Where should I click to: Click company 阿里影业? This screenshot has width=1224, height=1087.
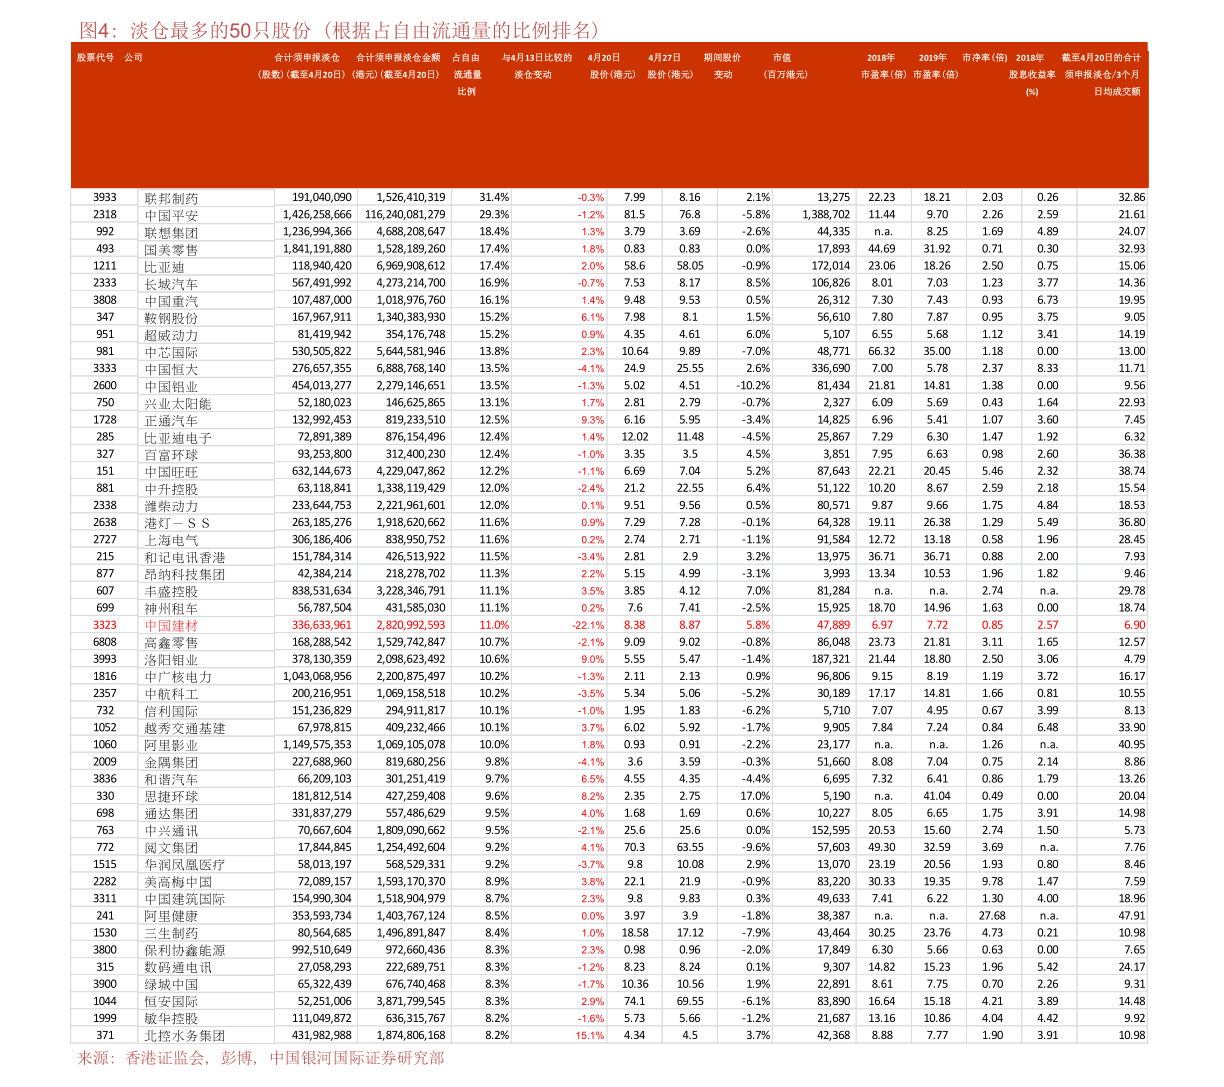pyautogui.click(x=171, y=745)
